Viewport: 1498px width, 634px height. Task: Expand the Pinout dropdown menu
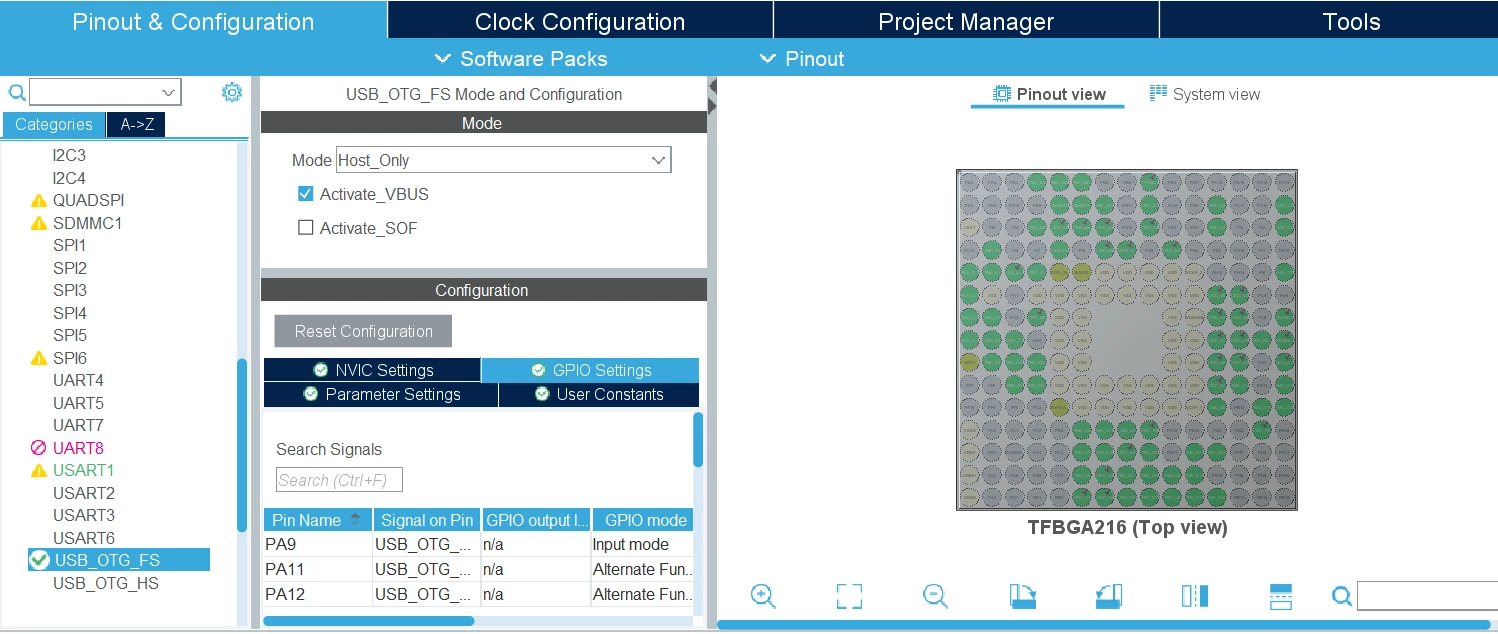(x=801, y=59)
